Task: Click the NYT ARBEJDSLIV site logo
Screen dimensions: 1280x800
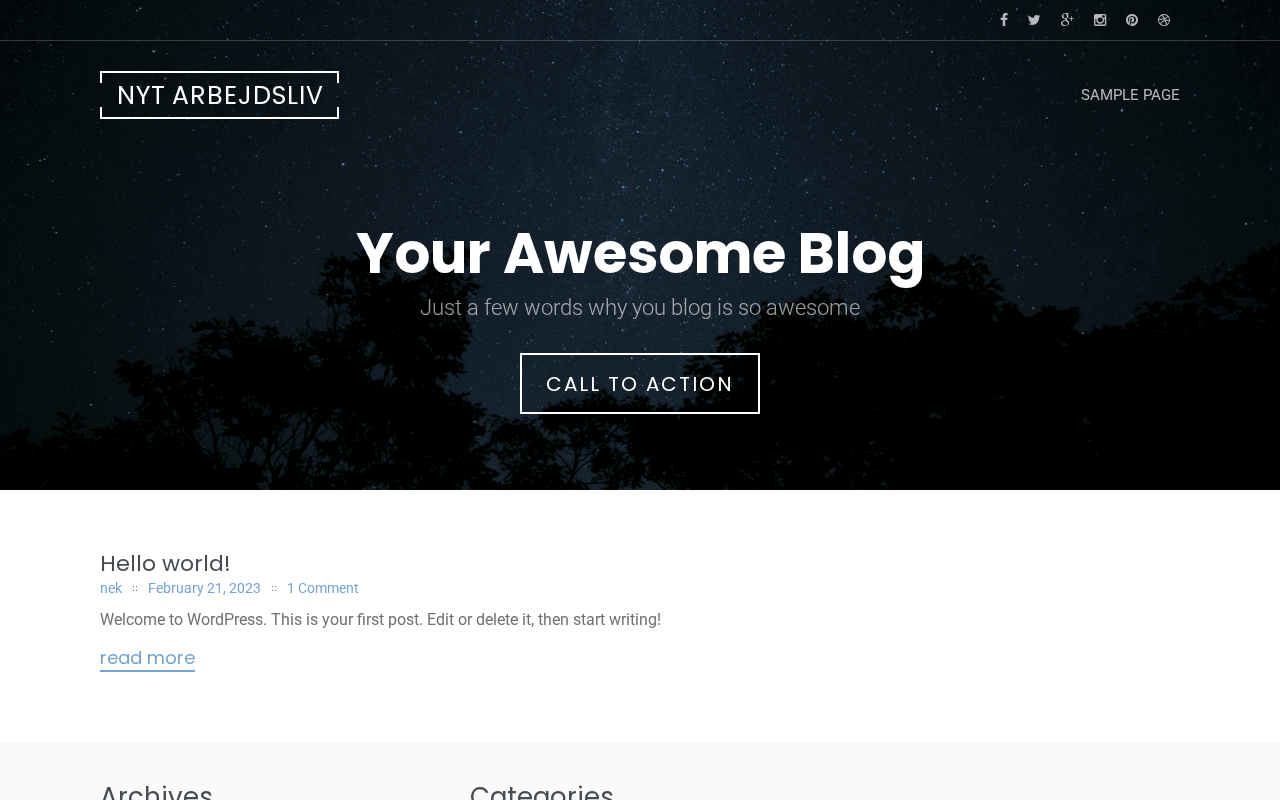Action: coord(220,95)
